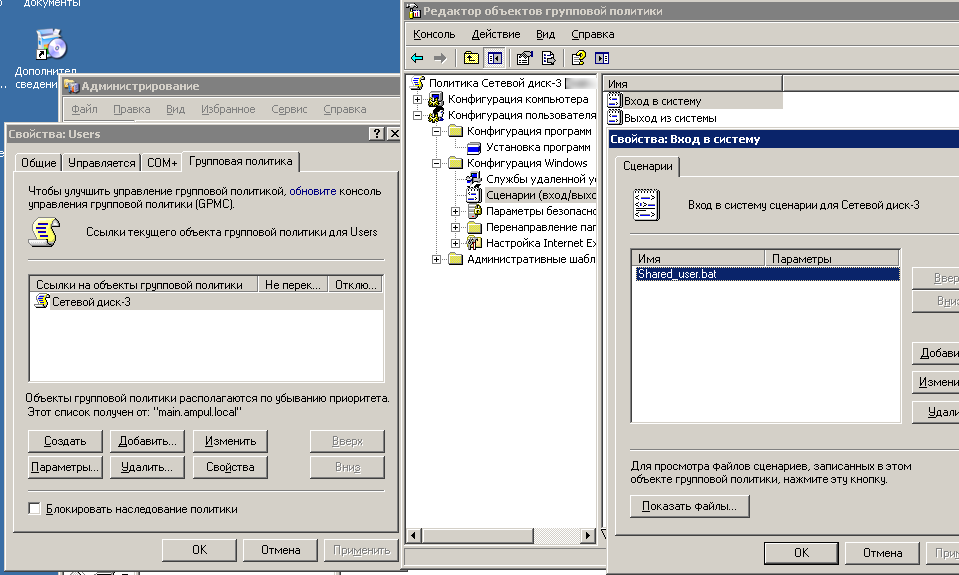Click the Export list toolbar icon

[x=548, y=58]
